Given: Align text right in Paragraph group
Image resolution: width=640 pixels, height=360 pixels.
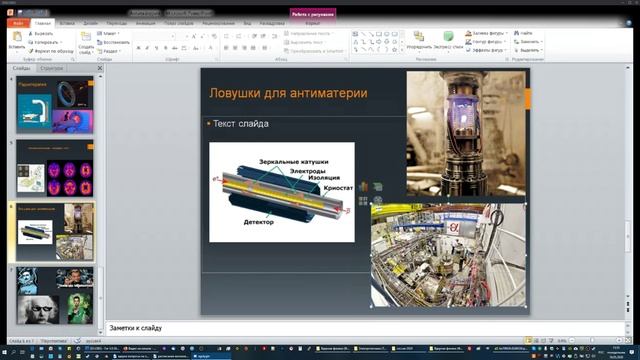Looking at the screenshot, I should click(244, 48).
